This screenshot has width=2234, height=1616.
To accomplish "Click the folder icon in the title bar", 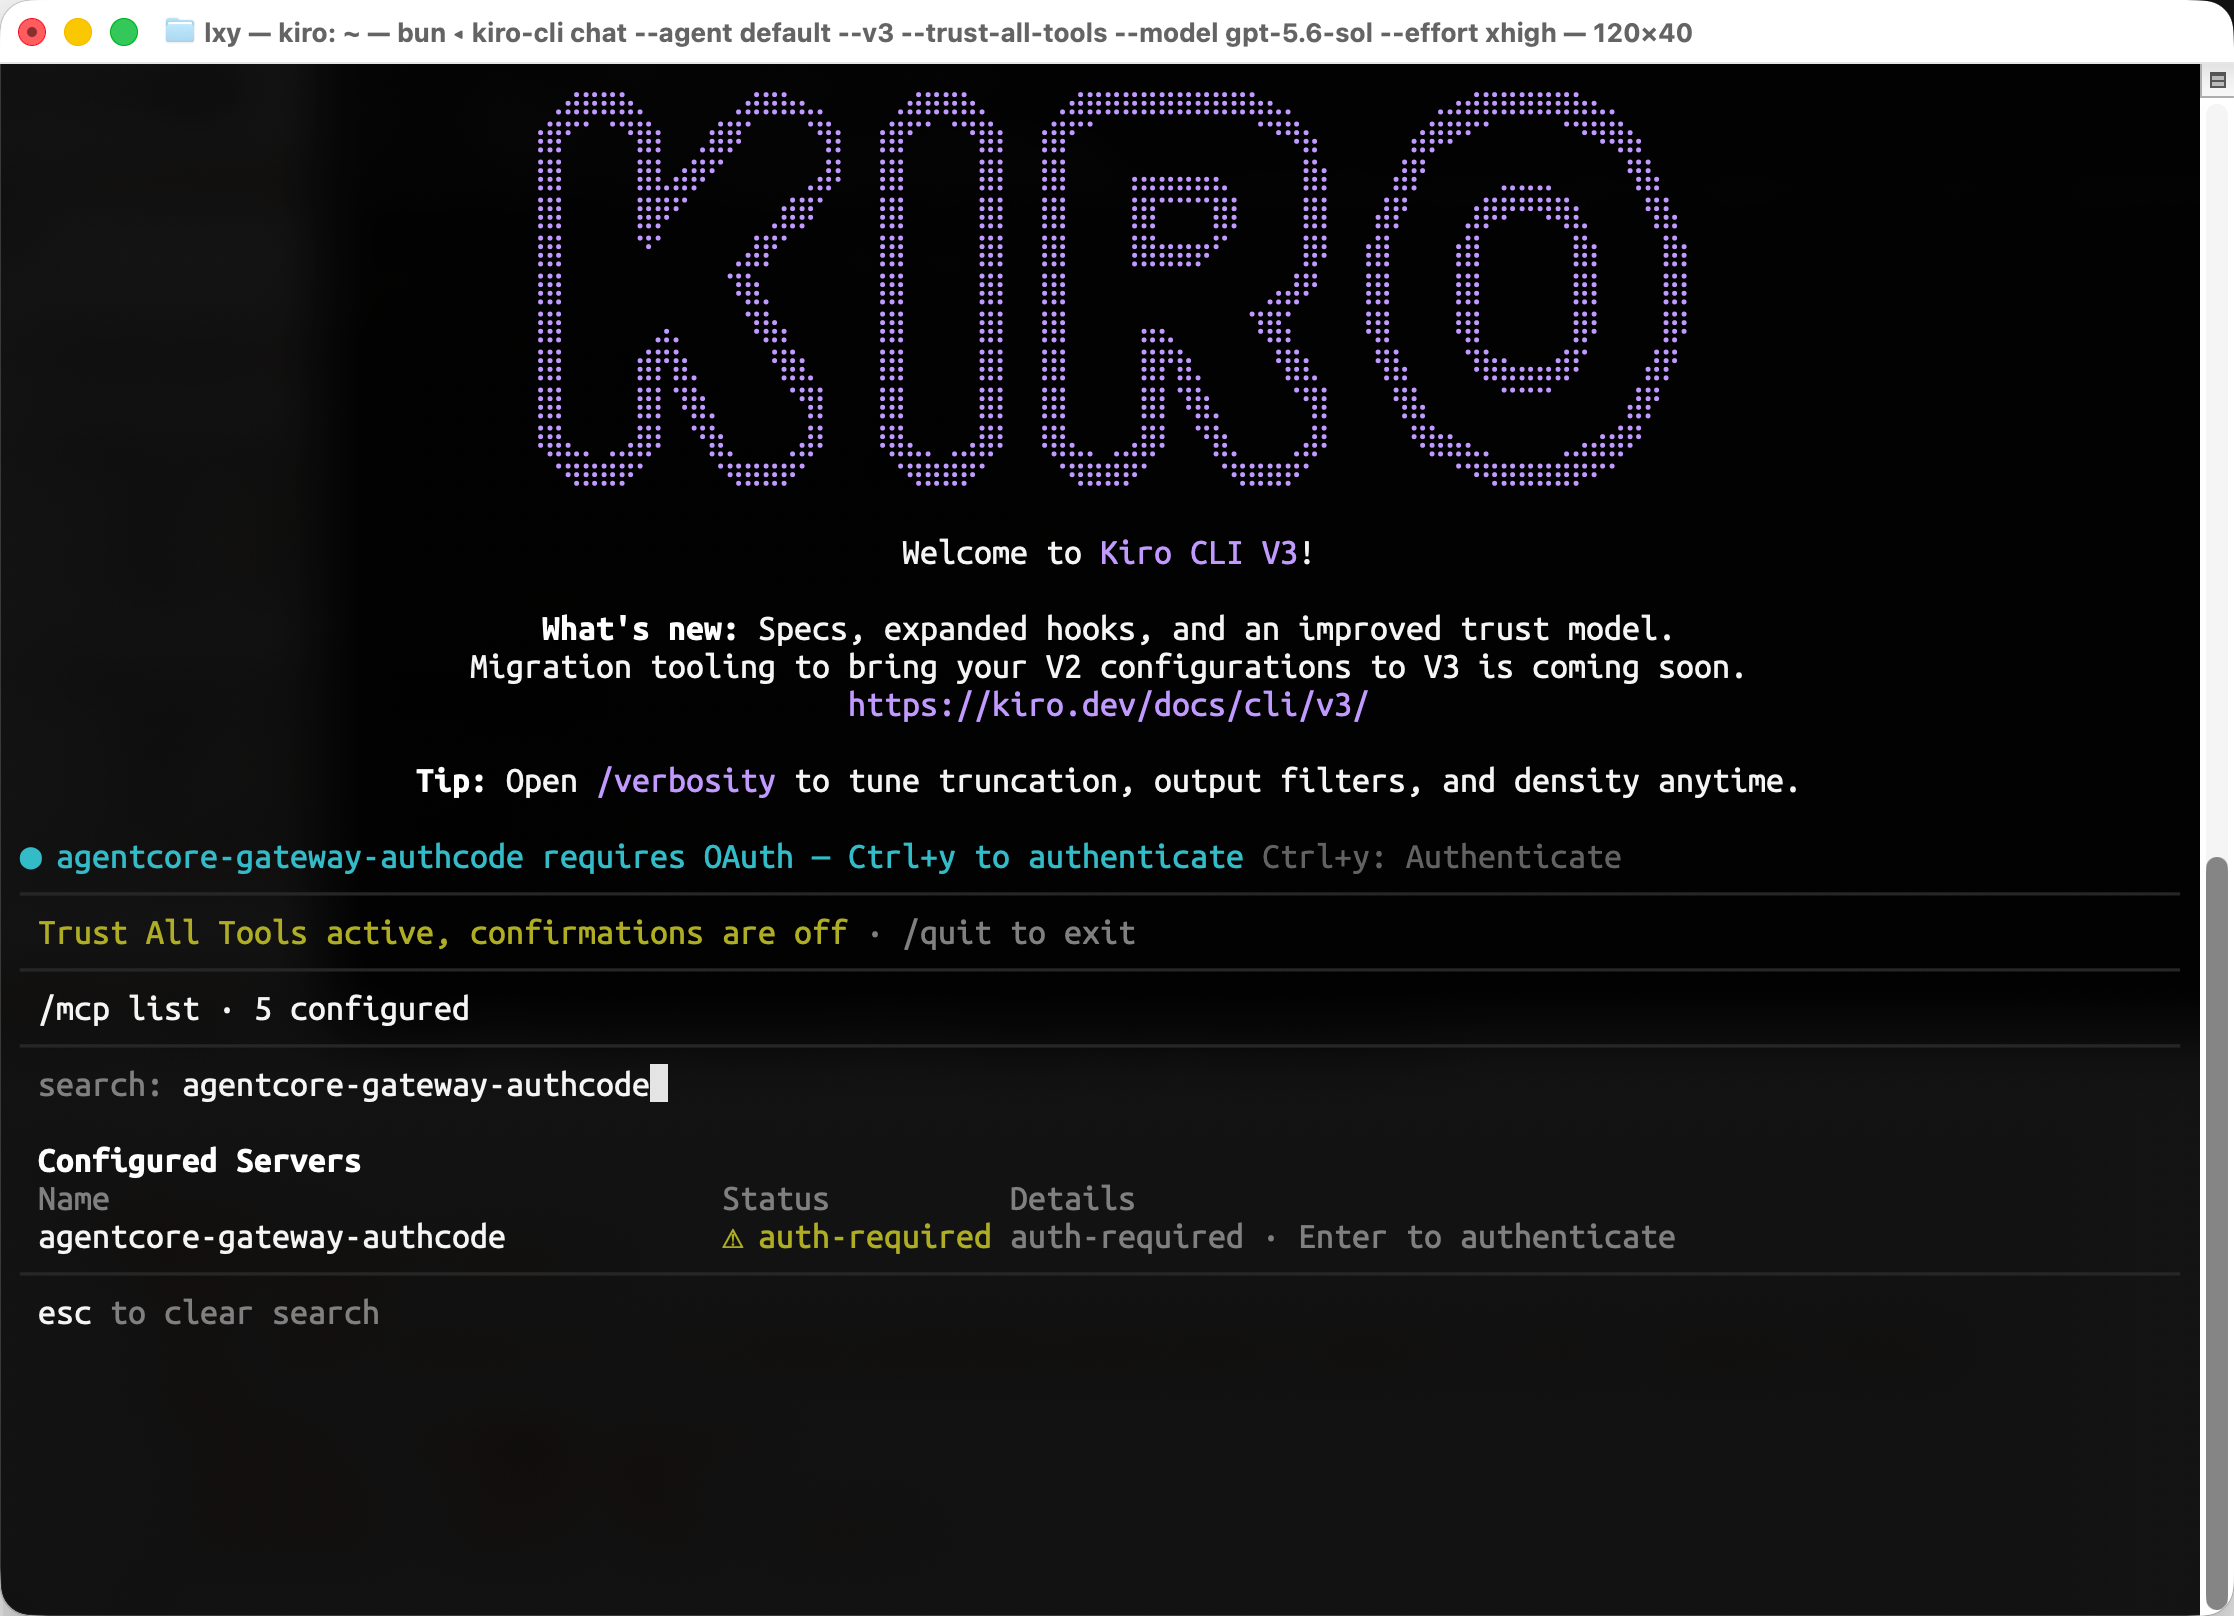I will pyautogui.click(x=180, y=32).
